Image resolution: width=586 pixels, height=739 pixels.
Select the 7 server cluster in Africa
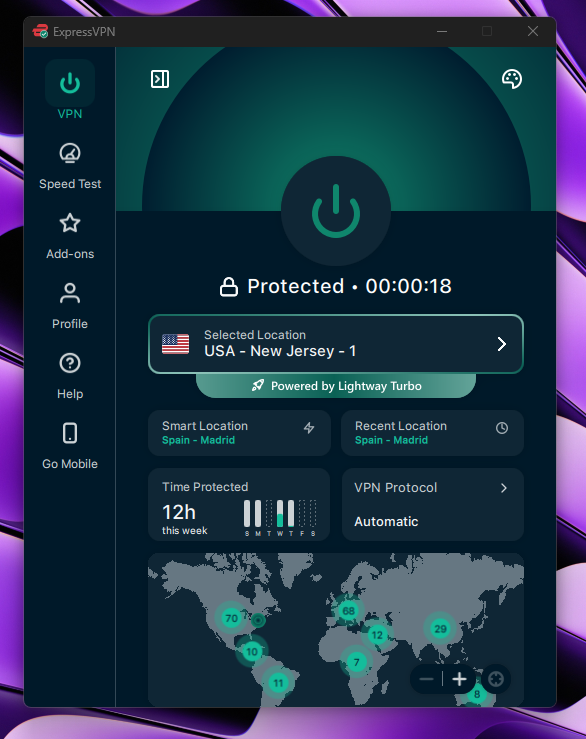[356, 662]
